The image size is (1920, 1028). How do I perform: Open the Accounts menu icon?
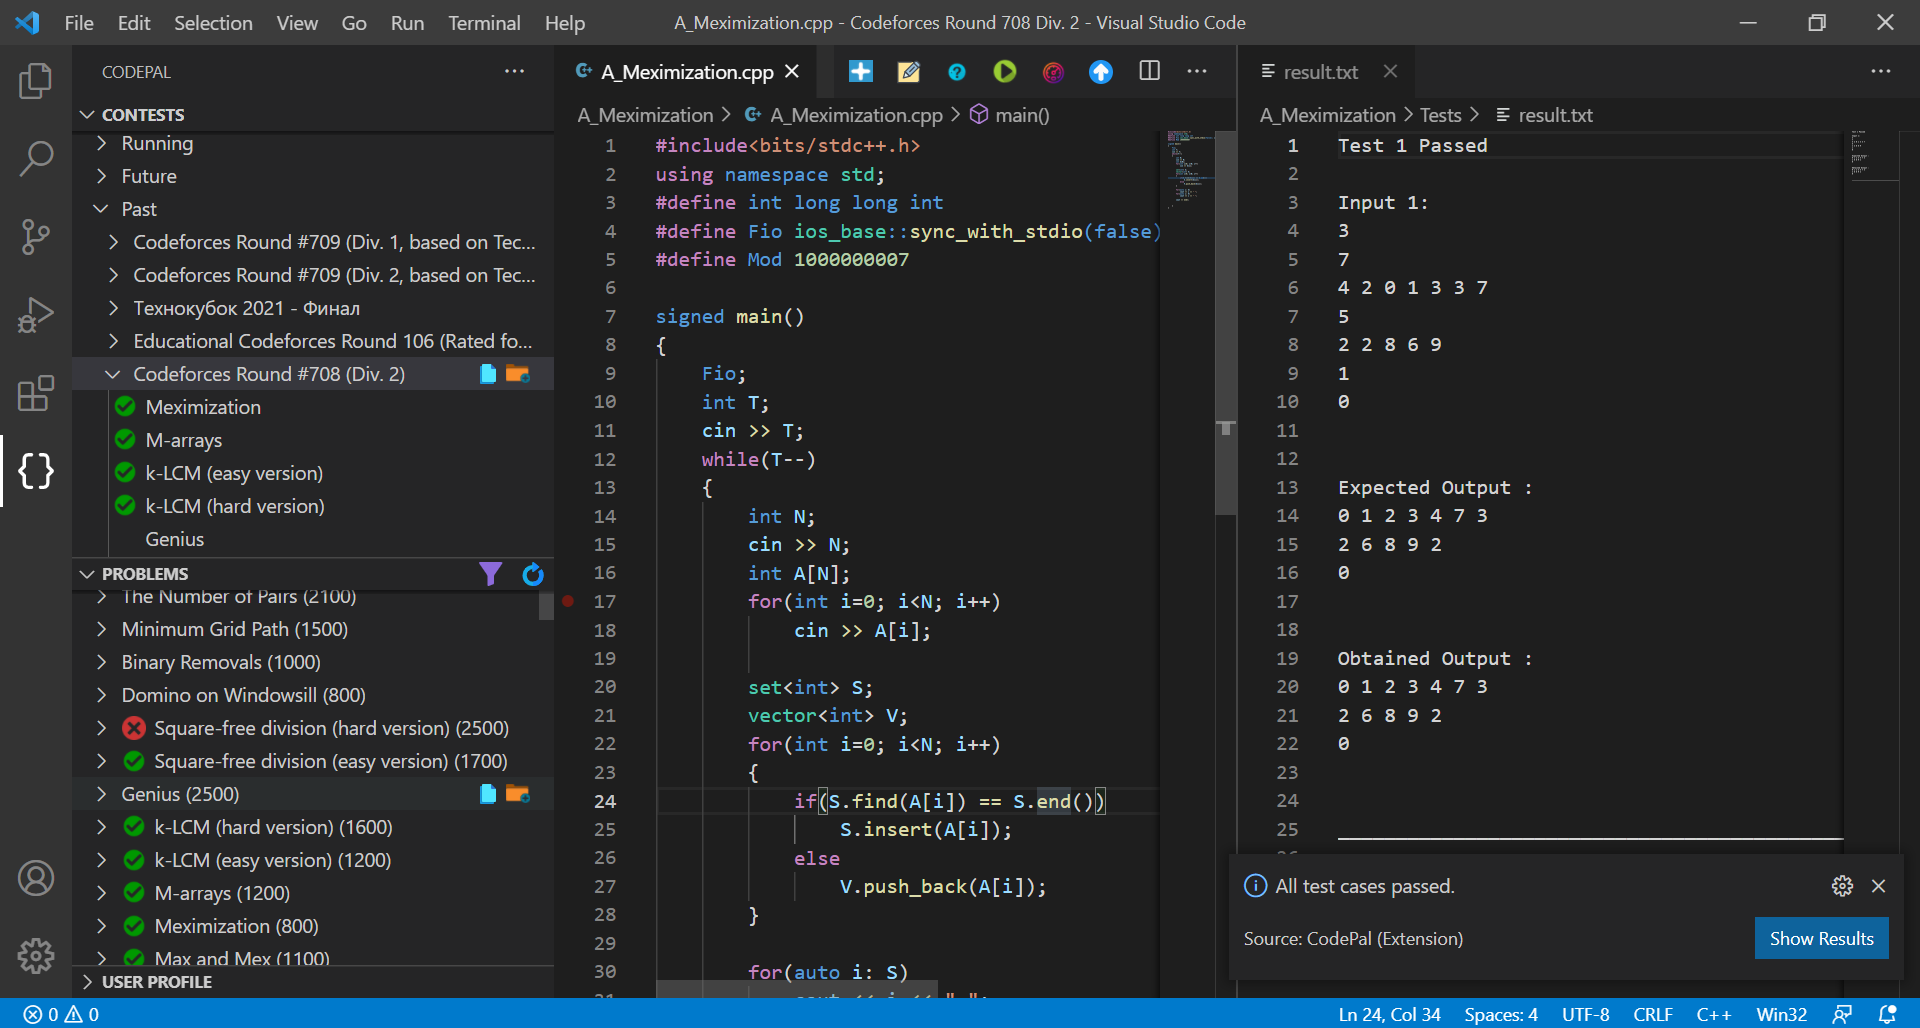(x=36, y=878)
